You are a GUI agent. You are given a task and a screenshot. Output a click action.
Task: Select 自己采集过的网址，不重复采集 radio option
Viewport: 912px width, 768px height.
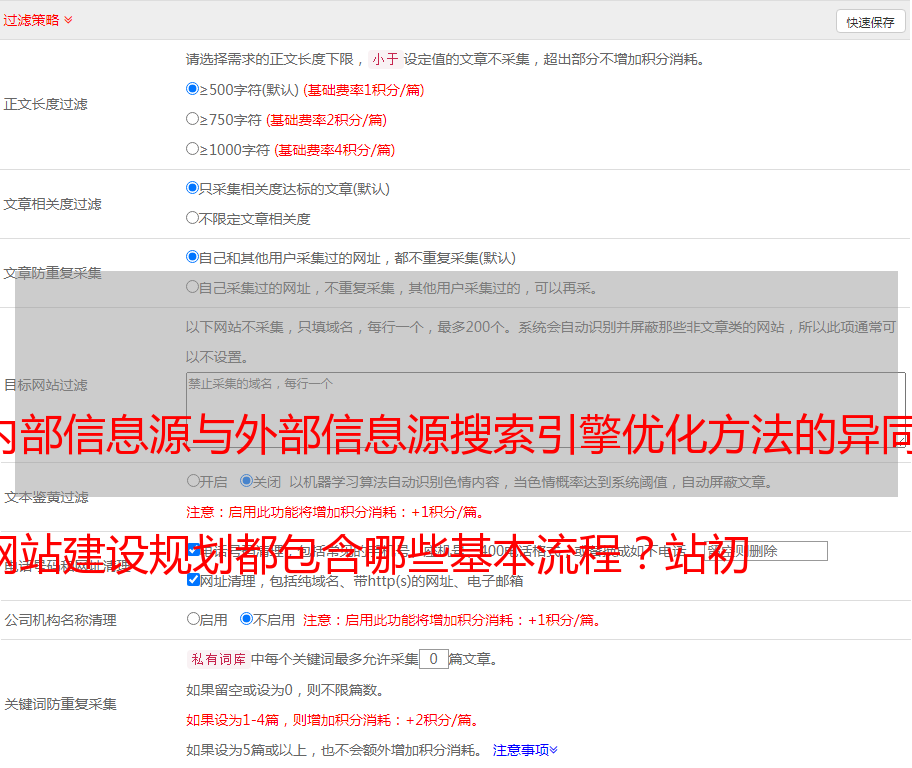tap(193, 287)
